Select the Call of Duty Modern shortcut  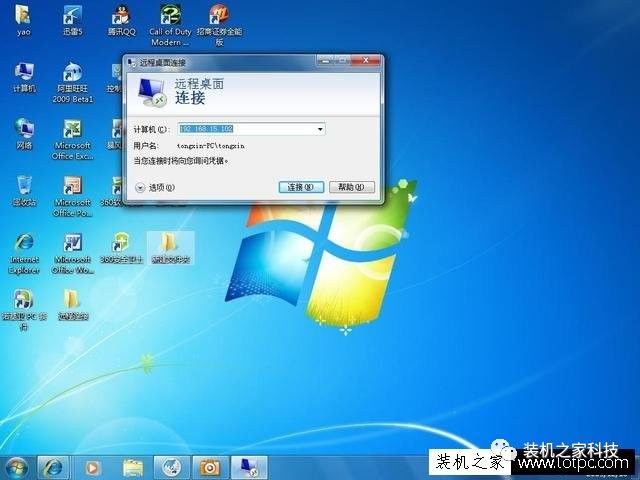pyautogui.click(x=170, y=25)
